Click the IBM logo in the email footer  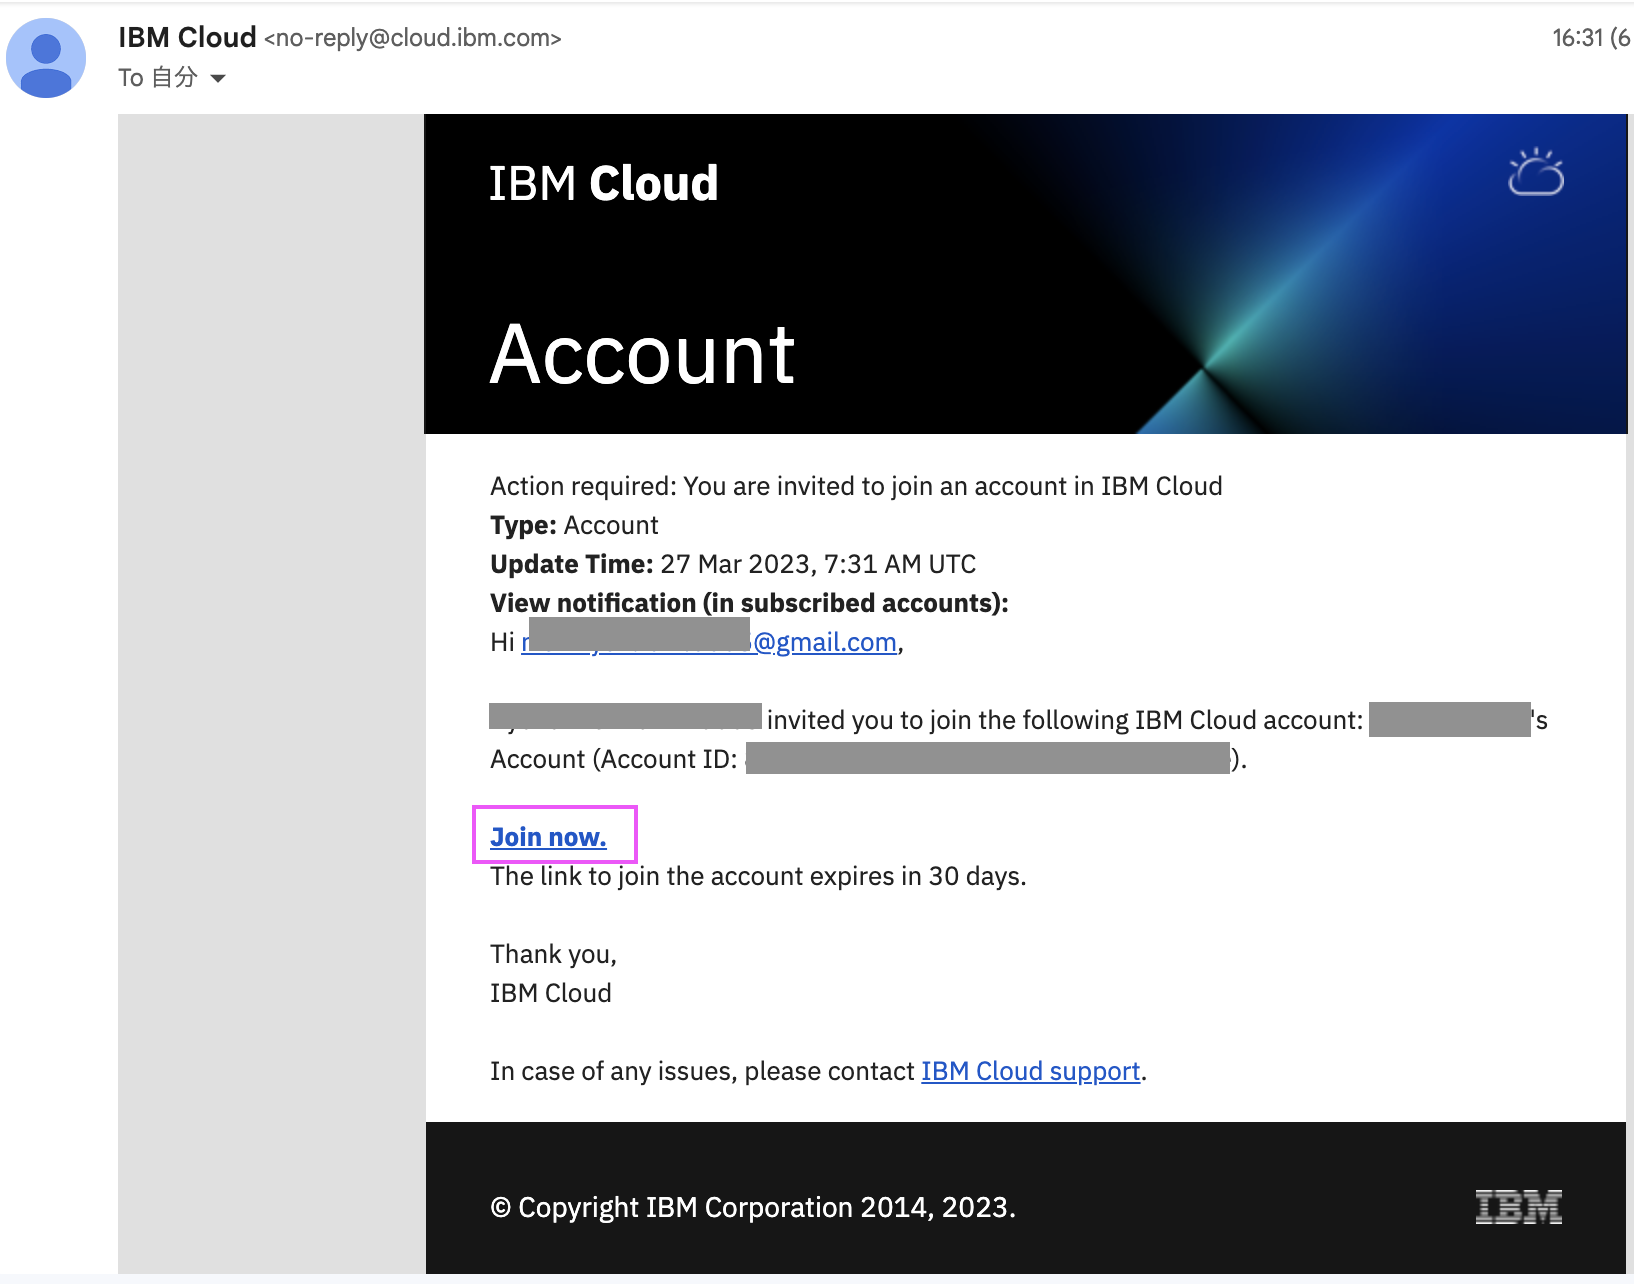(x=1519, y=1207)
